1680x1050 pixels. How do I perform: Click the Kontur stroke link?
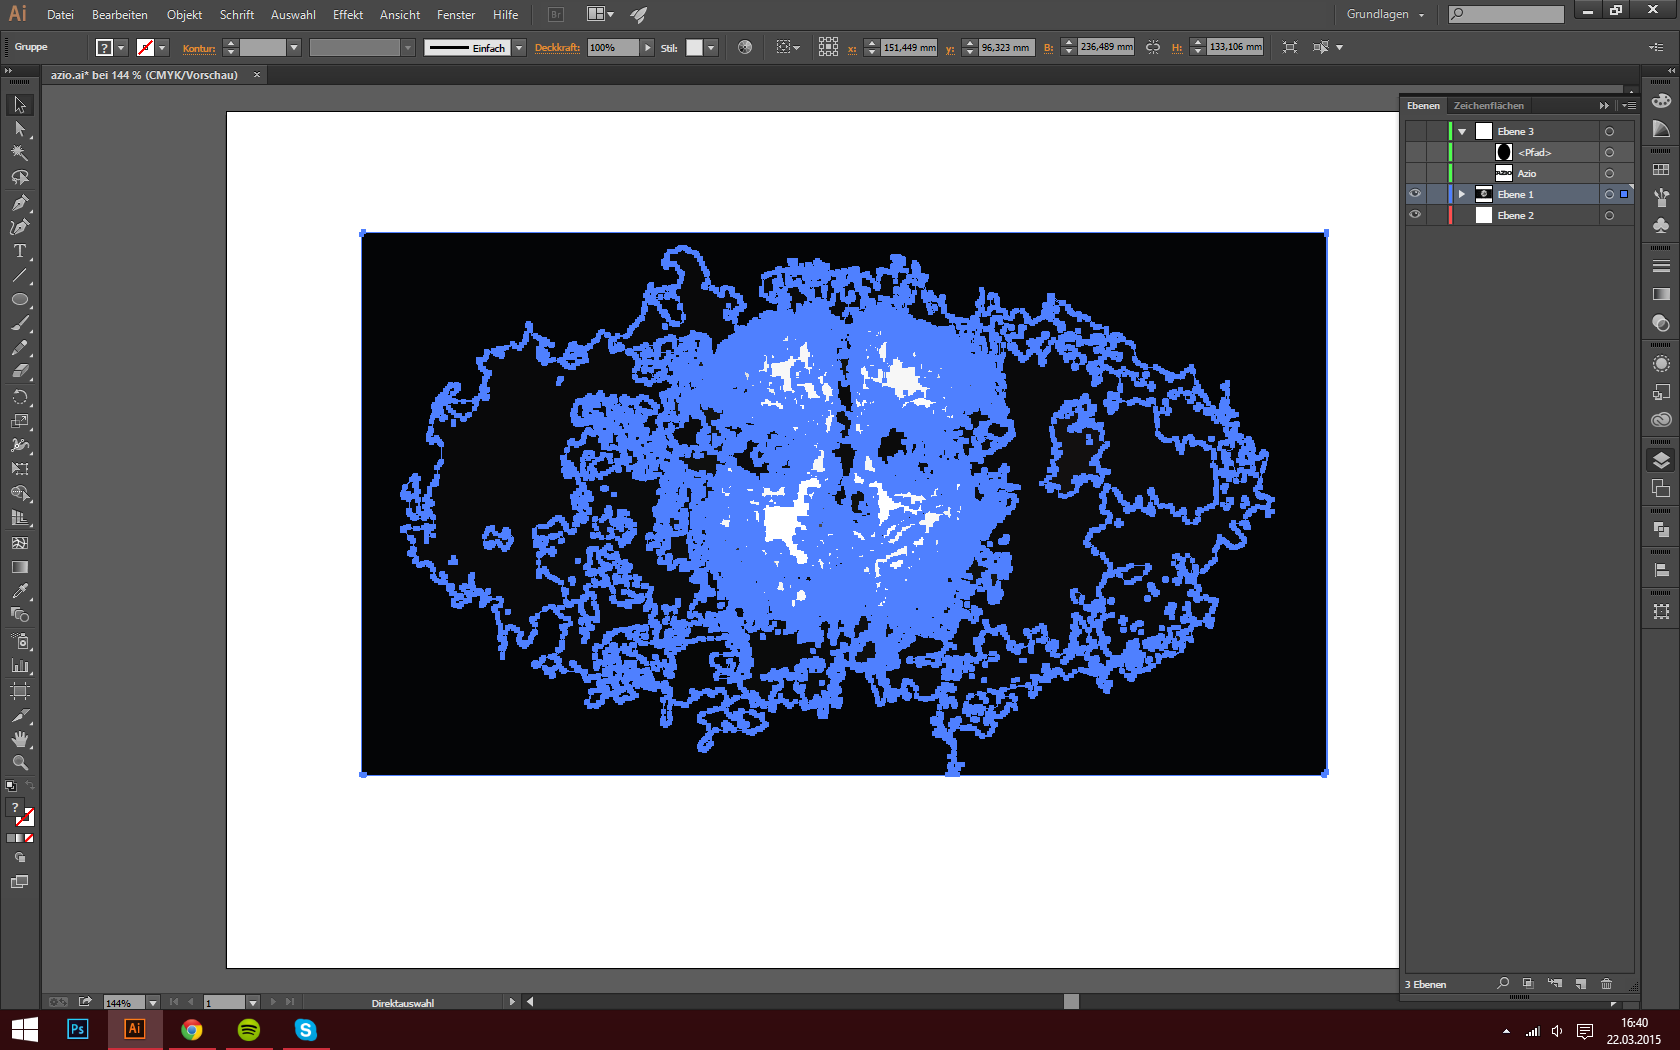point(199,48)
